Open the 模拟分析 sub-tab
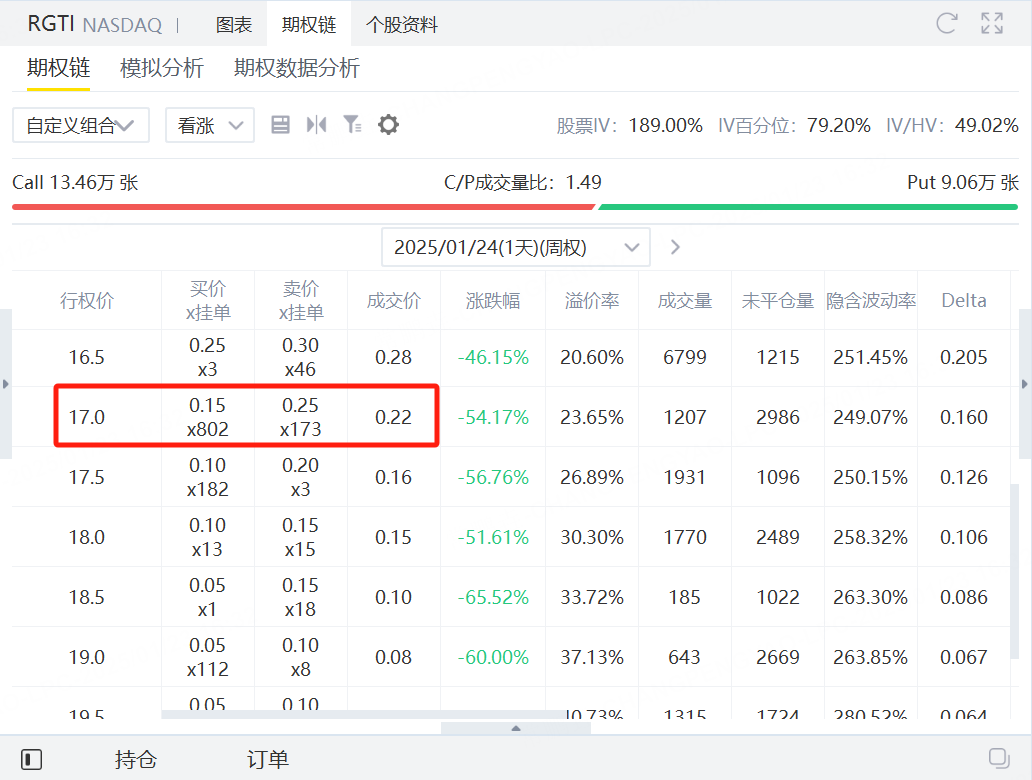The height and width of the screenshot is (780, 1032). [x=162, y=68]
